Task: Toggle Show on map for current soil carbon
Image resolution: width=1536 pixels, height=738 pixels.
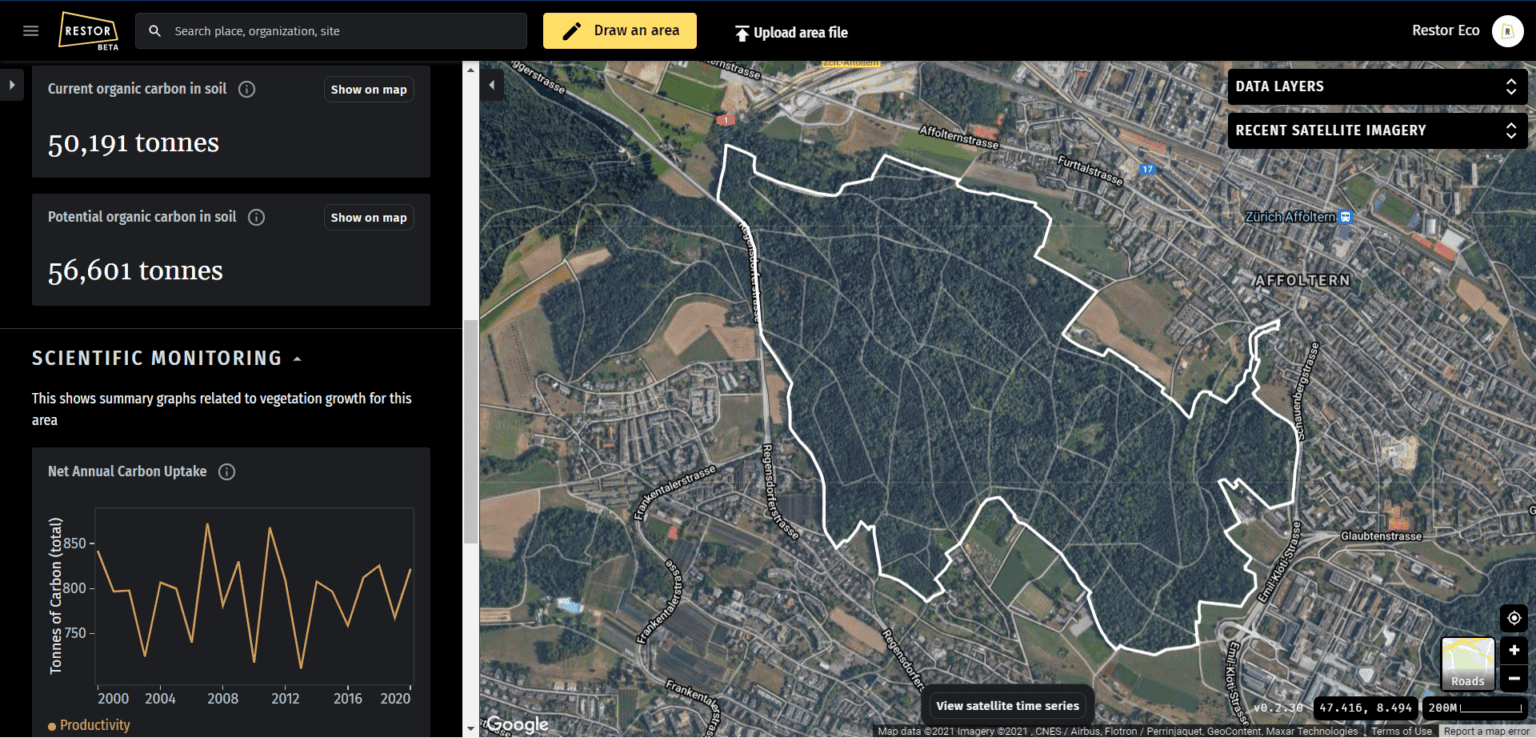Action: click(x=368, y=89)
